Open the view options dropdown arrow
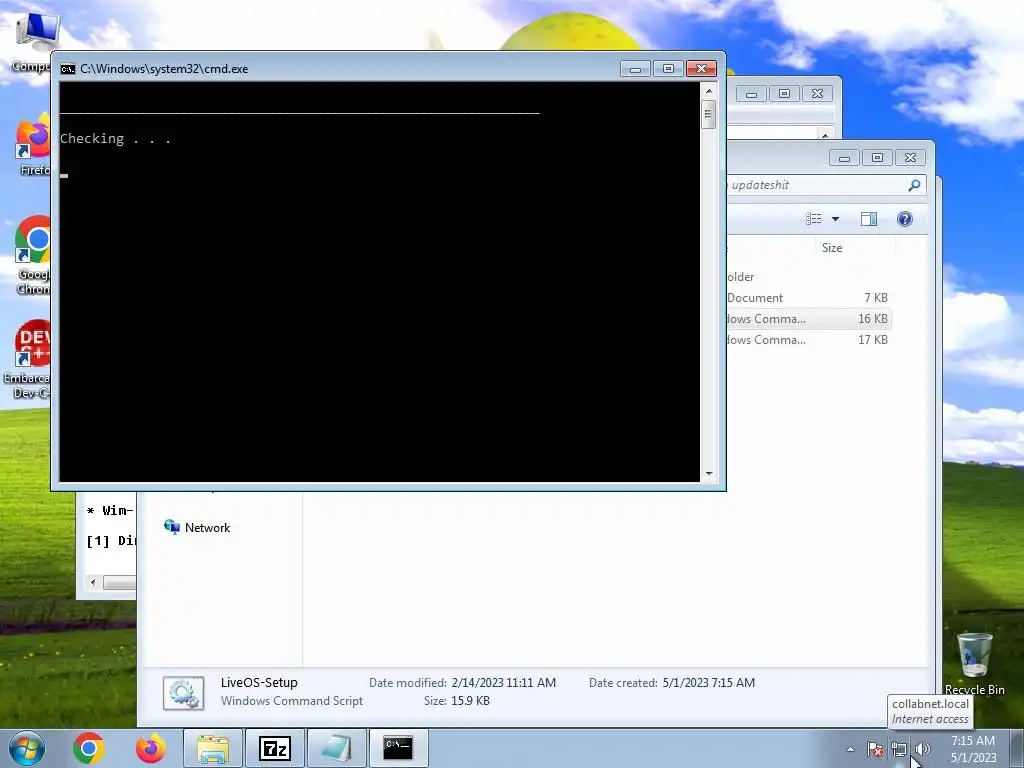This screenshot has width=1024, height=768. pos(835,219)
